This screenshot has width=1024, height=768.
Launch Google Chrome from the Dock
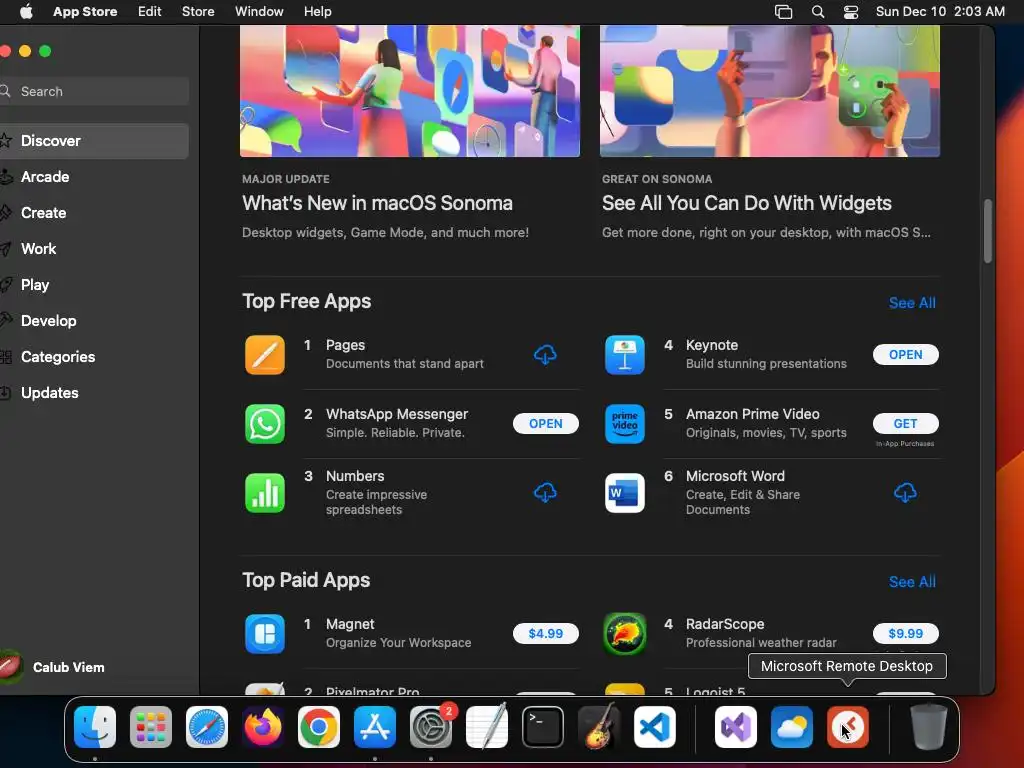(319, 727)
